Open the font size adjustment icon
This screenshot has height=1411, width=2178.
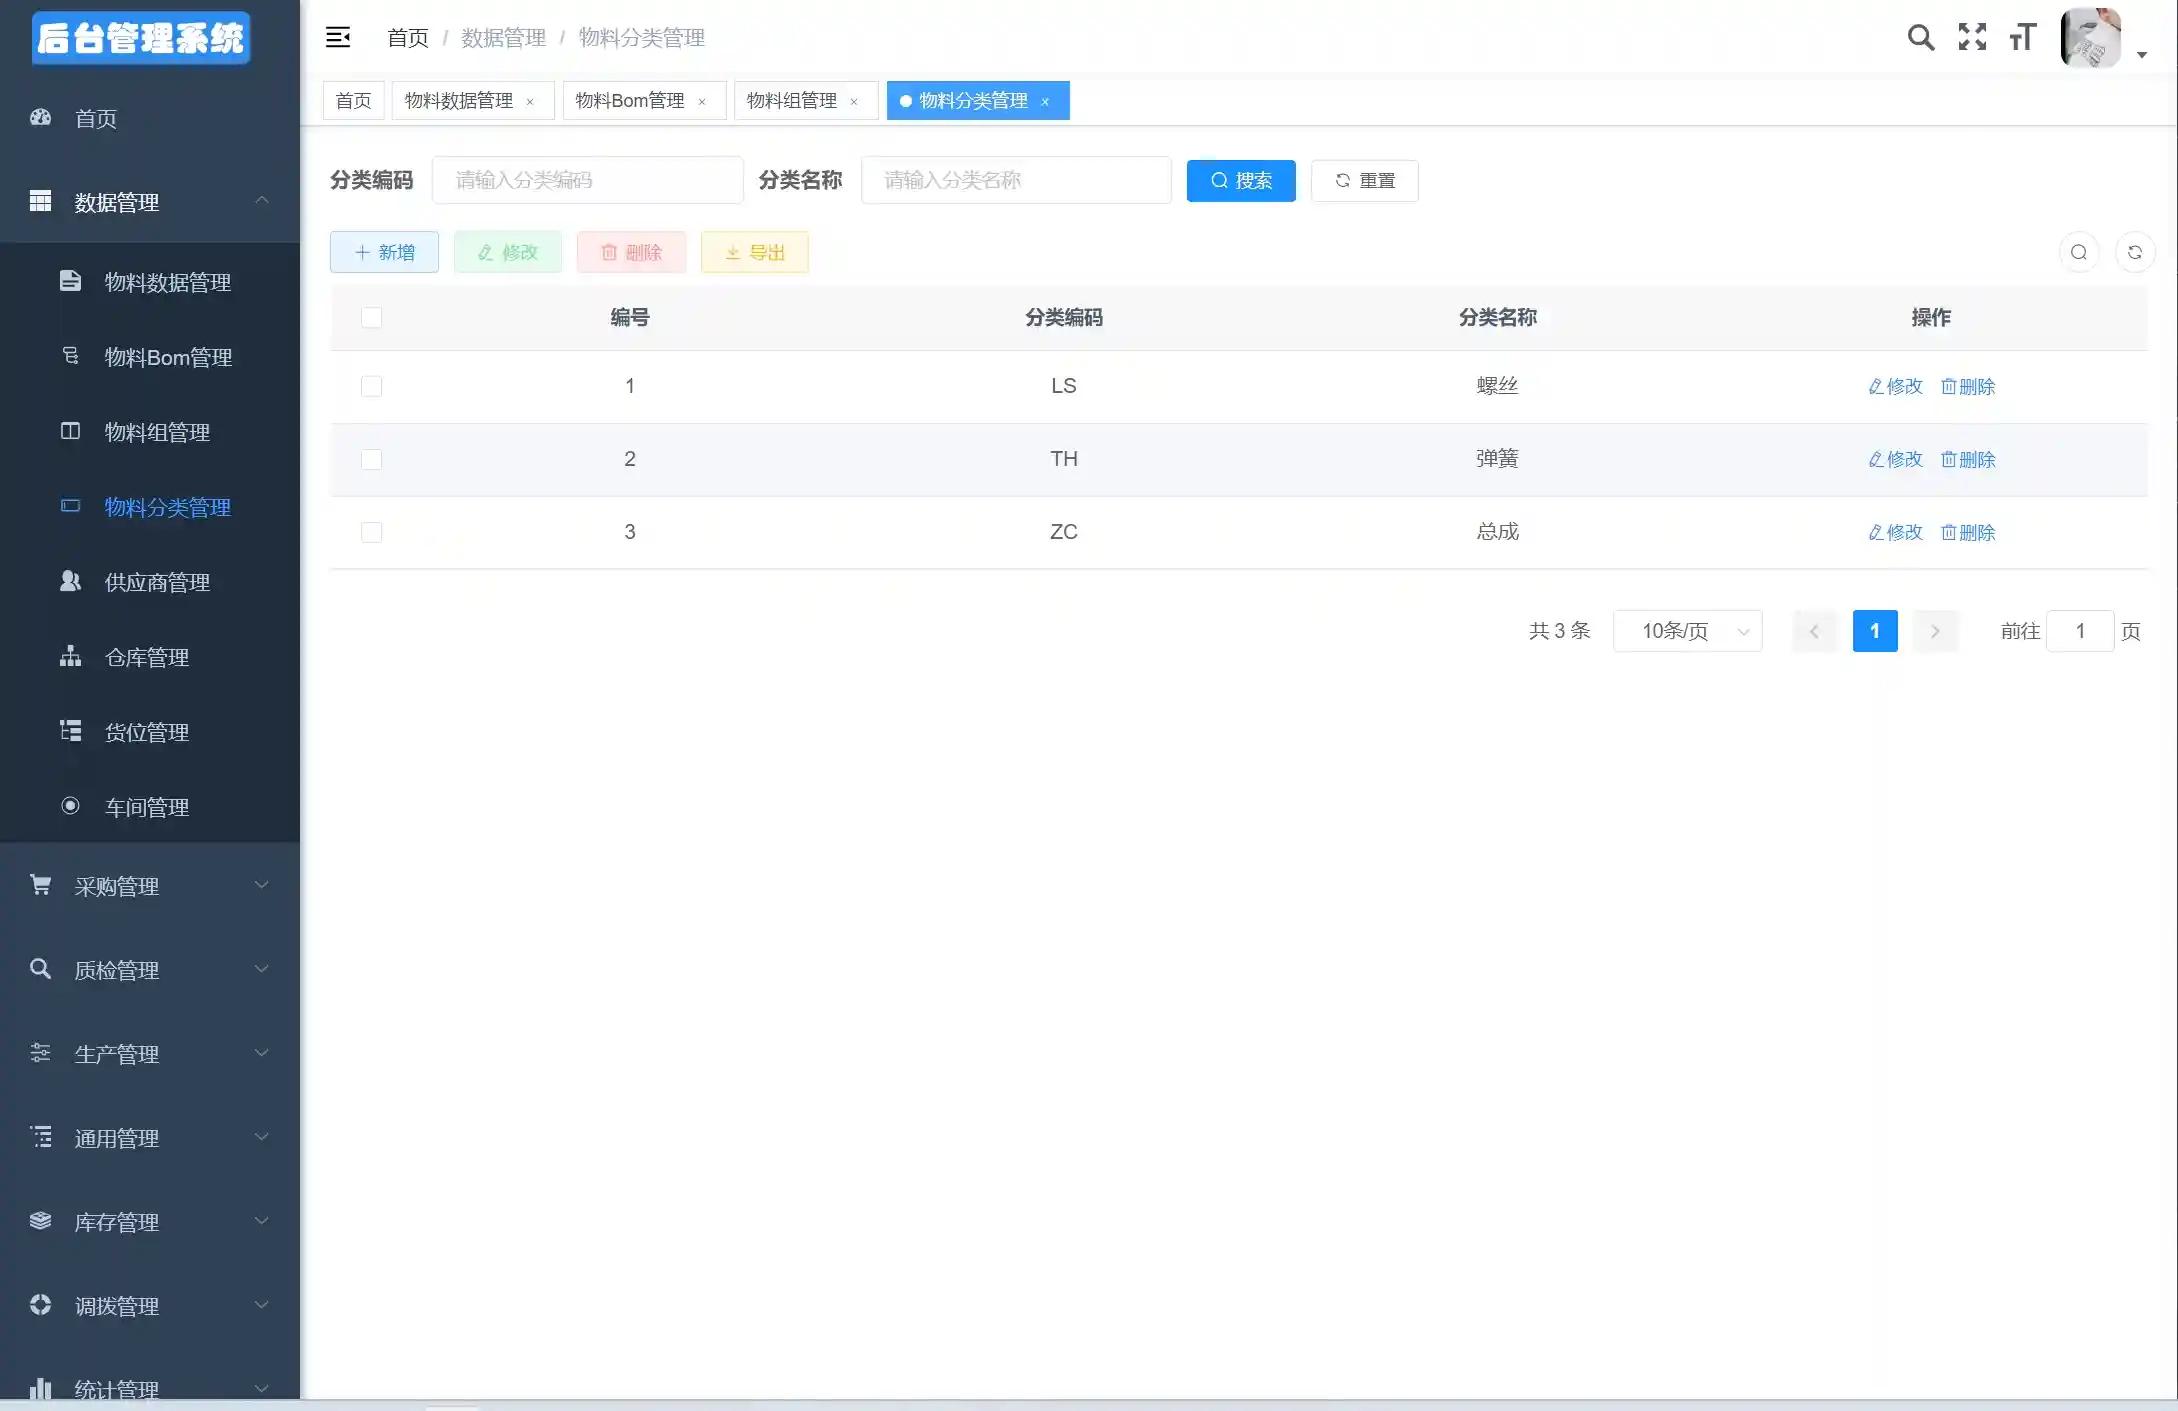tap(2022, 38)
